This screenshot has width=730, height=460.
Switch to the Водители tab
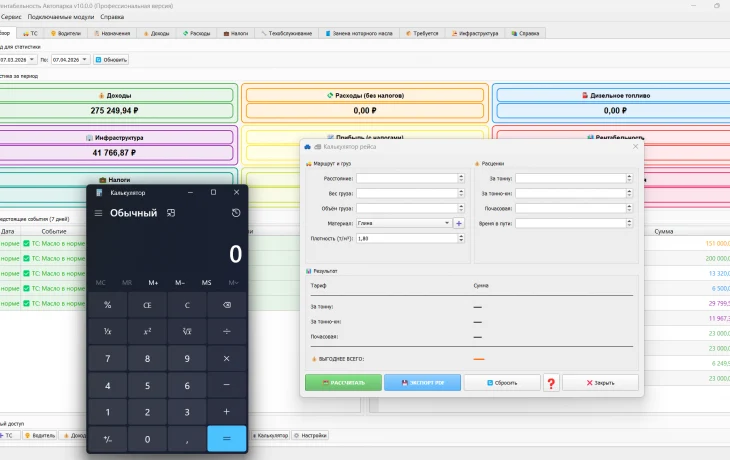(66, 33)
